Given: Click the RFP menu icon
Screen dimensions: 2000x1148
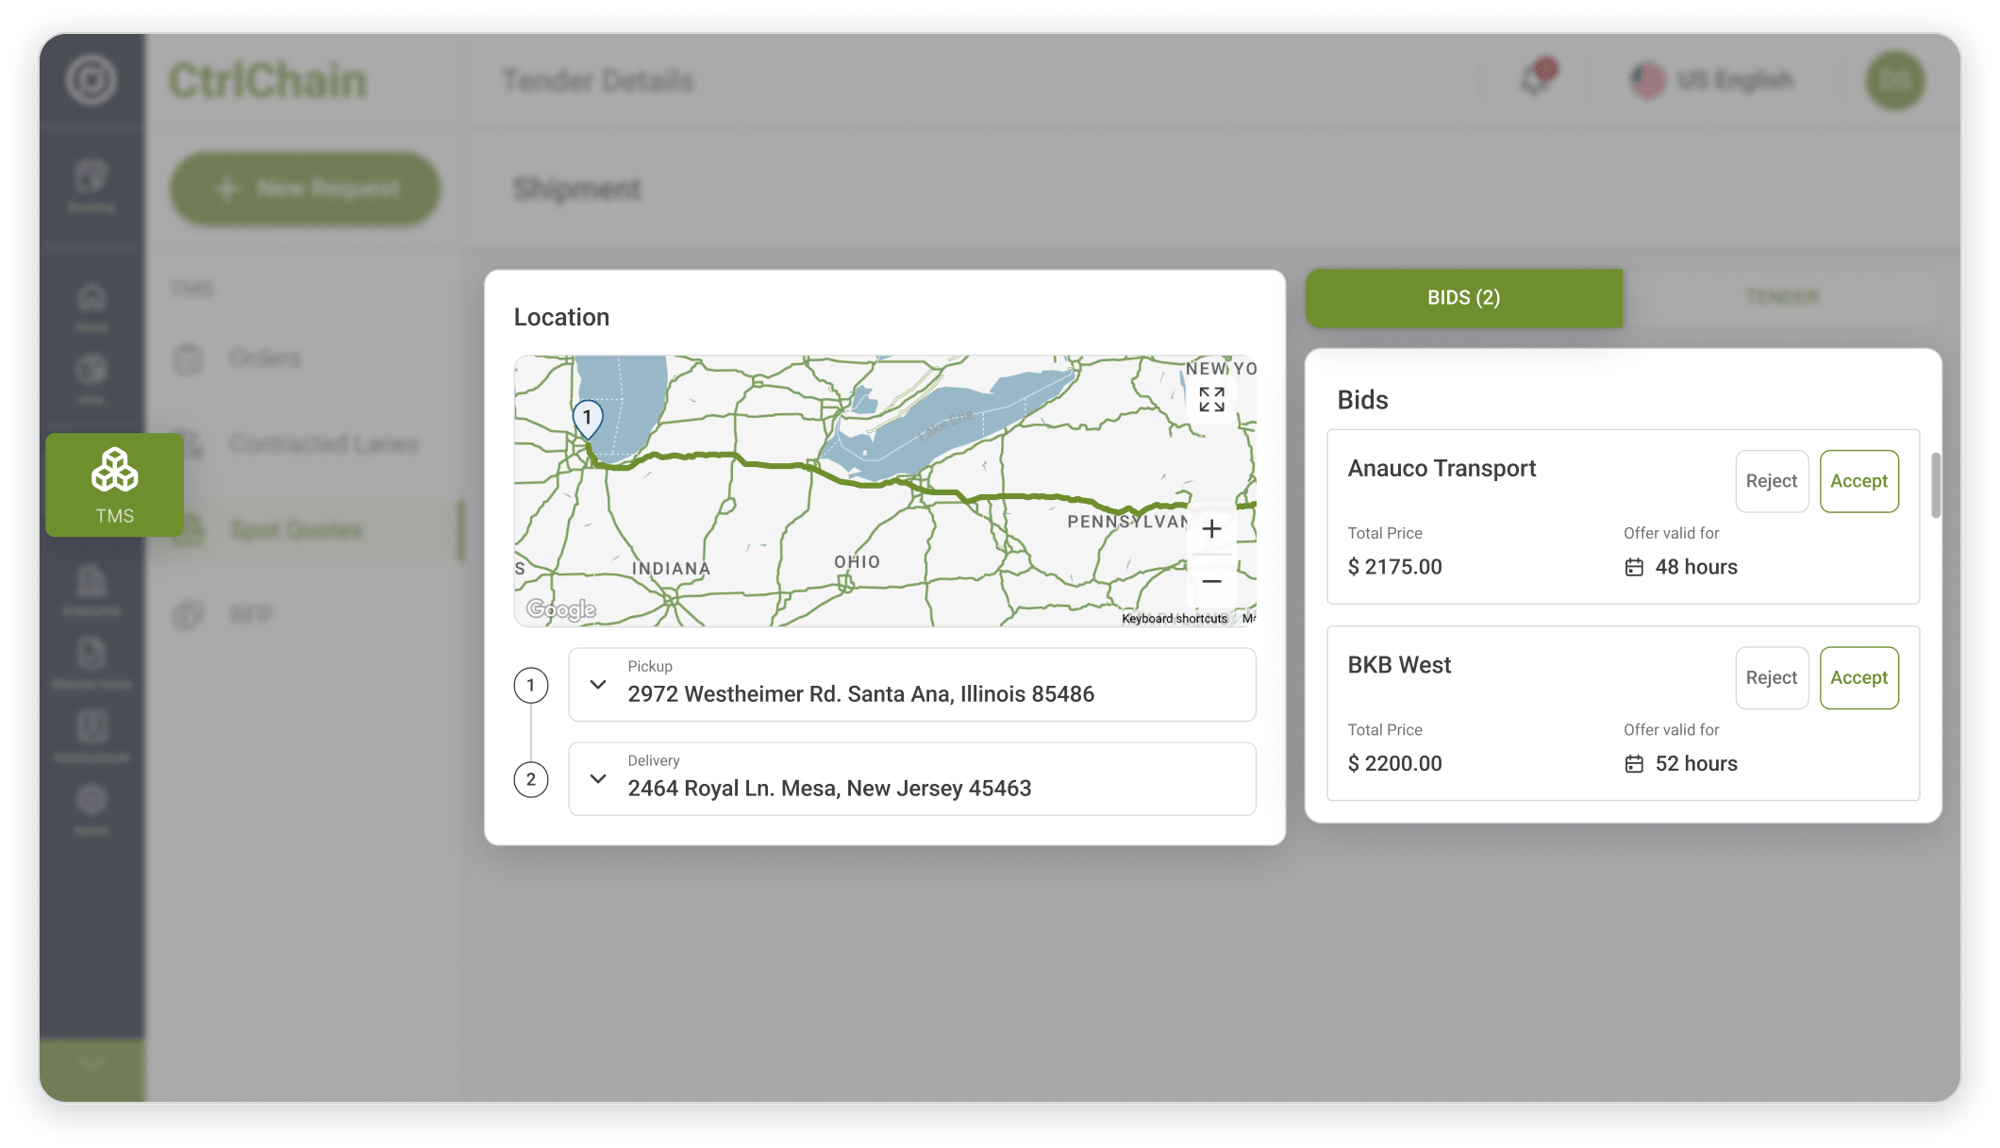Looking at the screenshot, I should click(188, 615).
